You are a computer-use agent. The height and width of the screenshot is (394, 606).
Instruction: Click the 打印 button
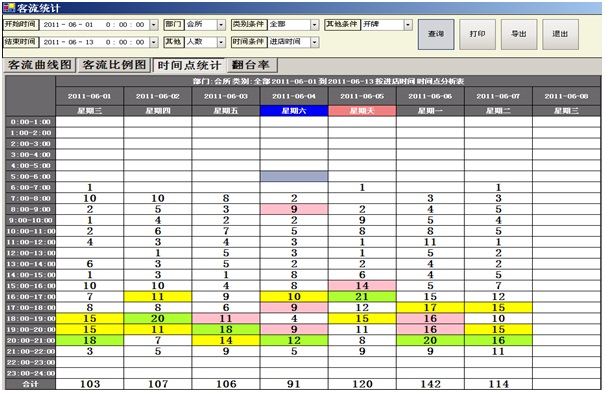coord(477,34)
